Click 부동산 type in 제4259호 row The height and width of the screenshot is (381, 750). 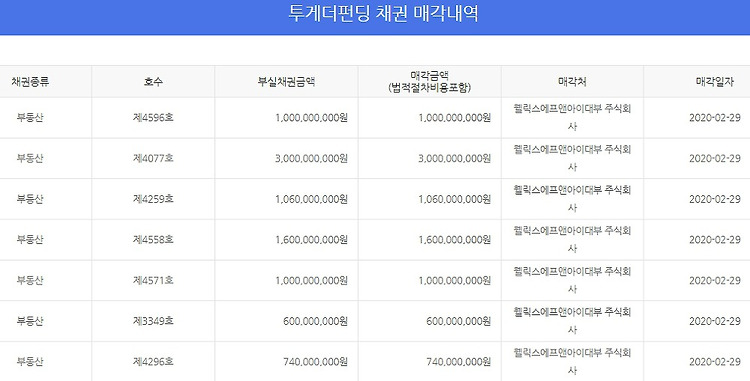point(30,199)
